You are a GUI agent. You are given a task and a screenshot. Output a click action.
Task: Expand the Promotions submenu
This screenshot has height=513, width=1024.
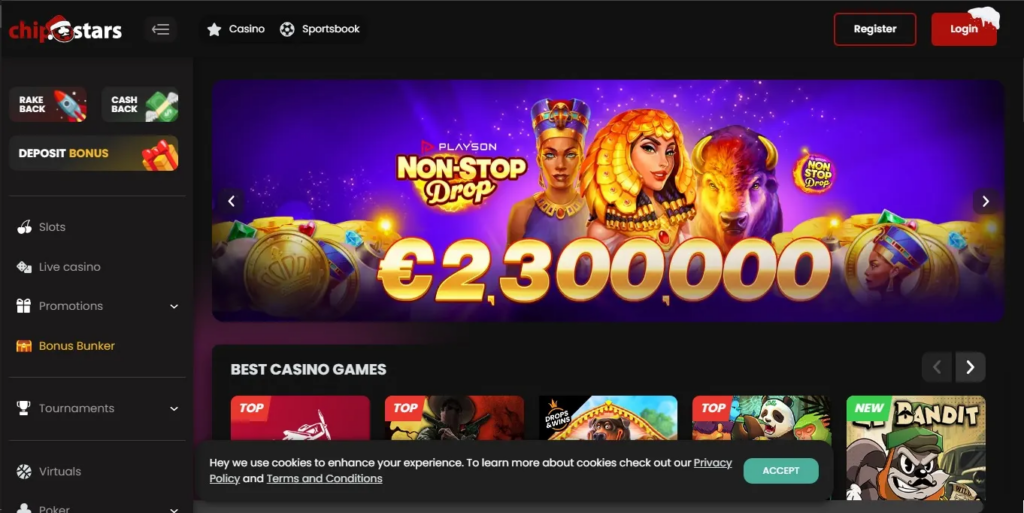(174, 306)
